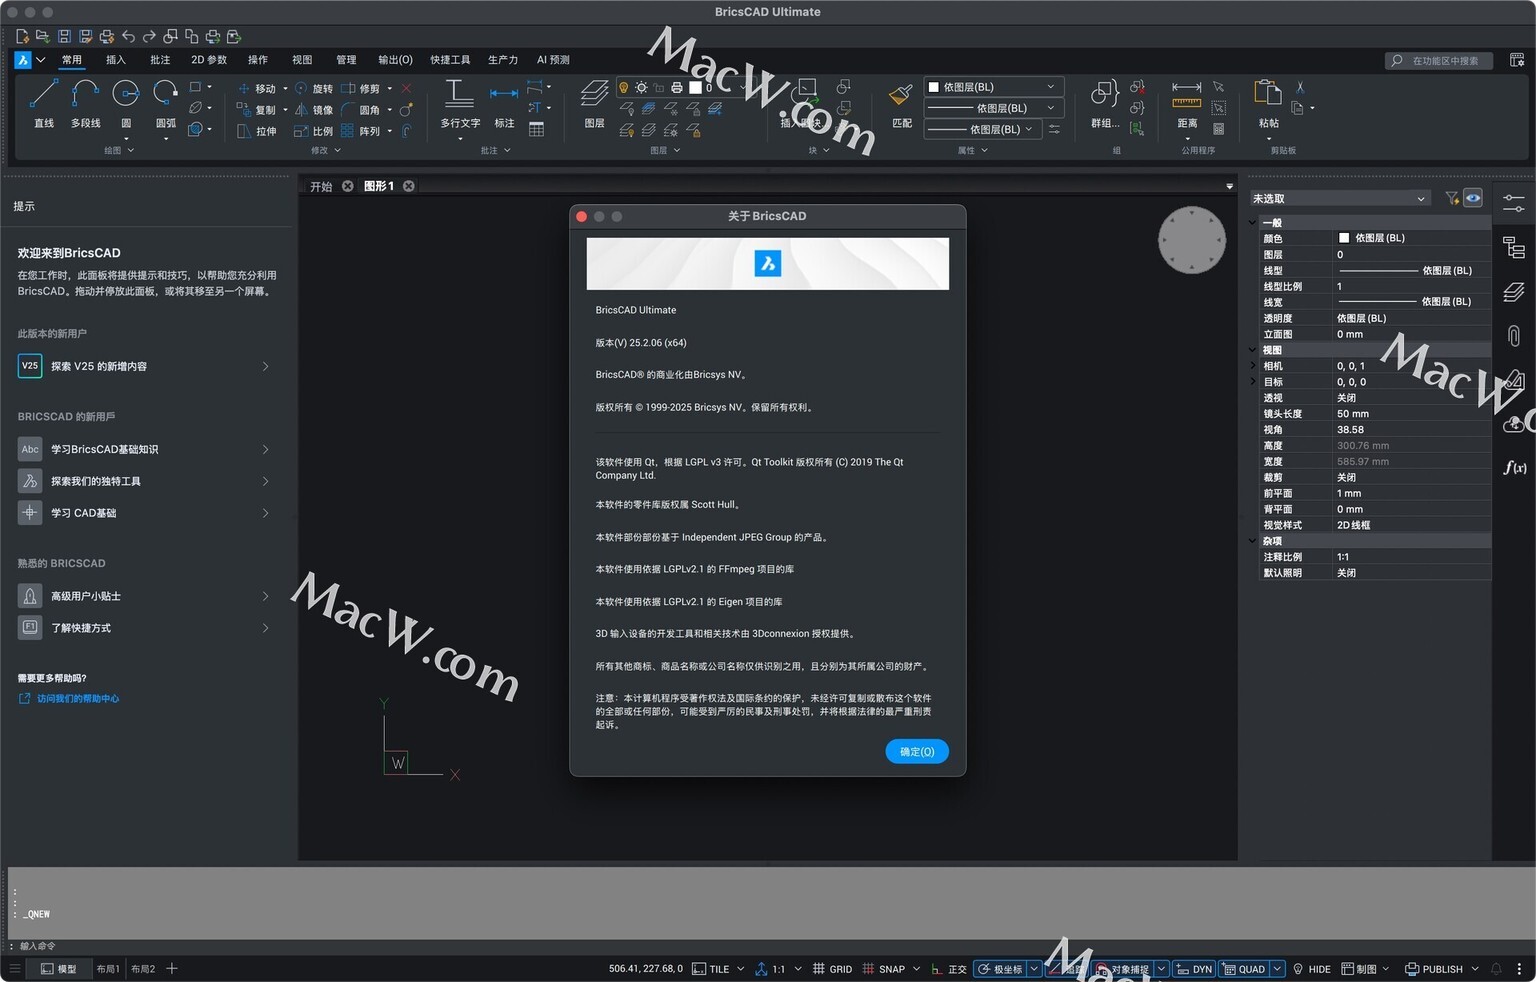Click 确定(O) in About dialog
This screenshot has height=982, width=1536.
(917, 751)
